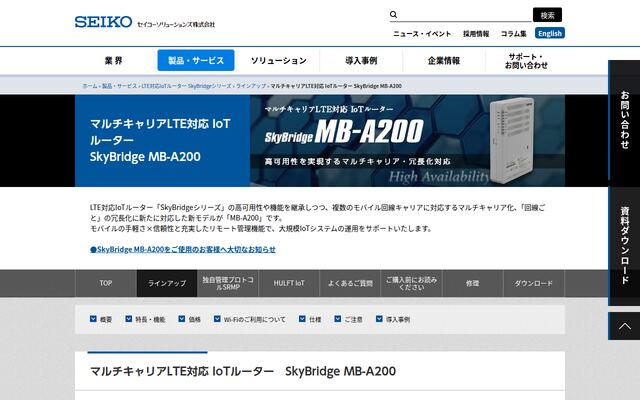This screenshot has height=400, width=640.
Task: Open the コラム集 columns link
Action: click(513, 34)
